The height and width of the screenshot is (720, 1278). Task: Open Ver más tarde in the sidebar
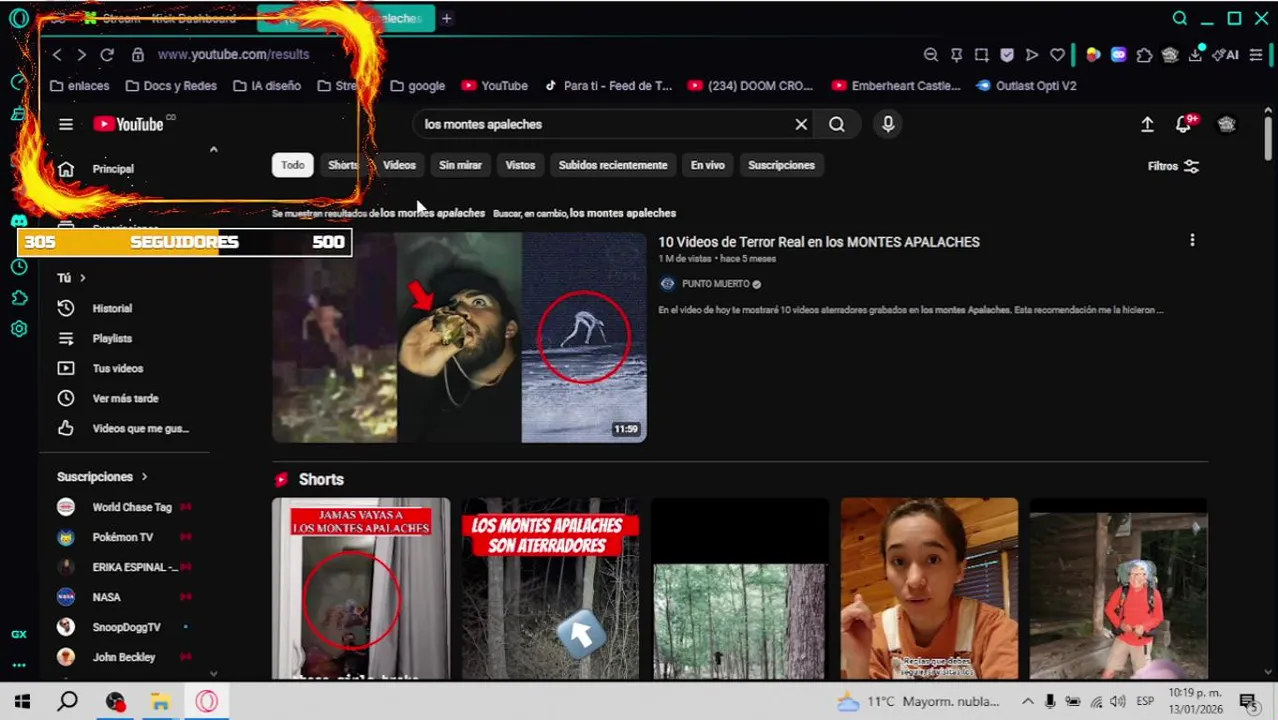click(x=124, y=398)
